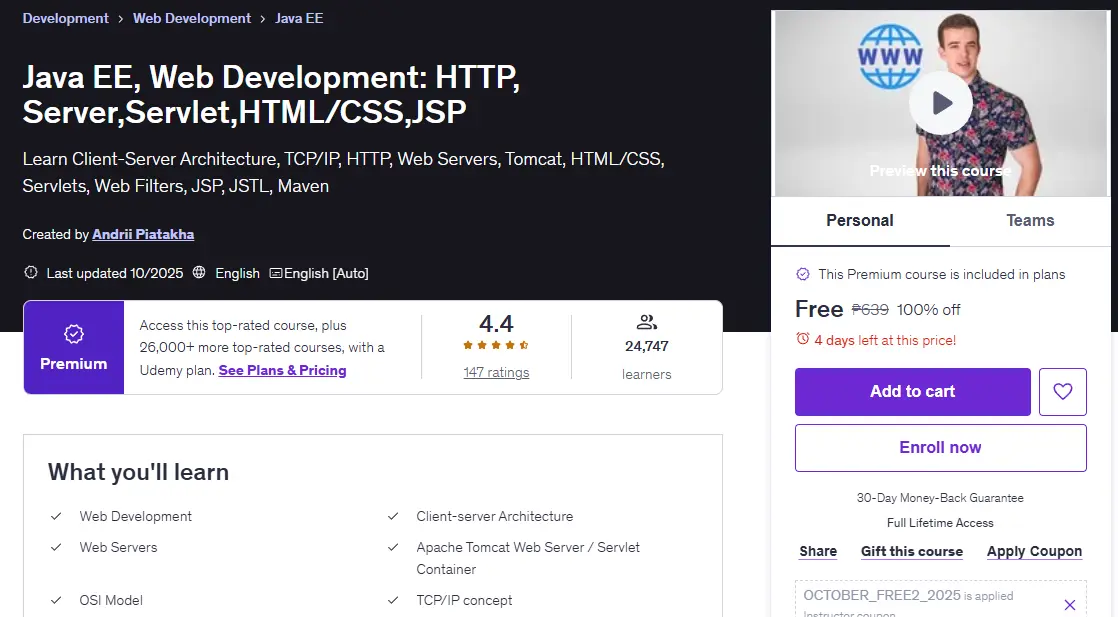1118x617 pixels.
Task: Click the checkmark beside OSI Model item
Action: pos(56,600)
